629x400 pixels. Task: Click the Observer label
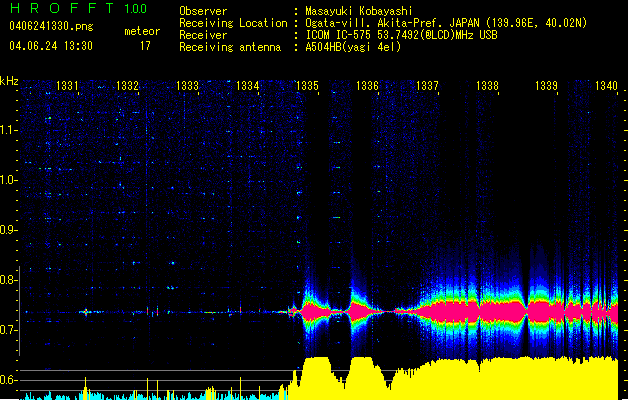203,11
